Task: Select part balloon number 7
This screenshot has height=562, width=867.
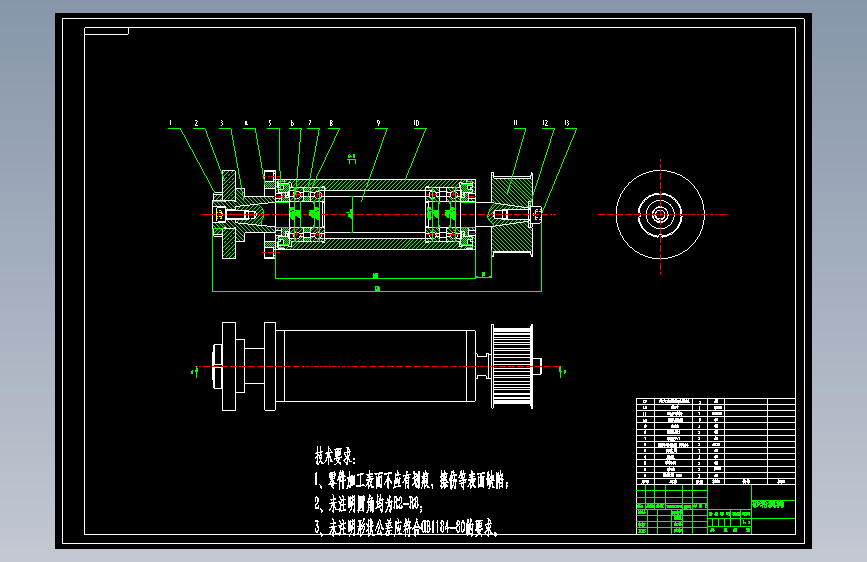Action: coord(310,123)
